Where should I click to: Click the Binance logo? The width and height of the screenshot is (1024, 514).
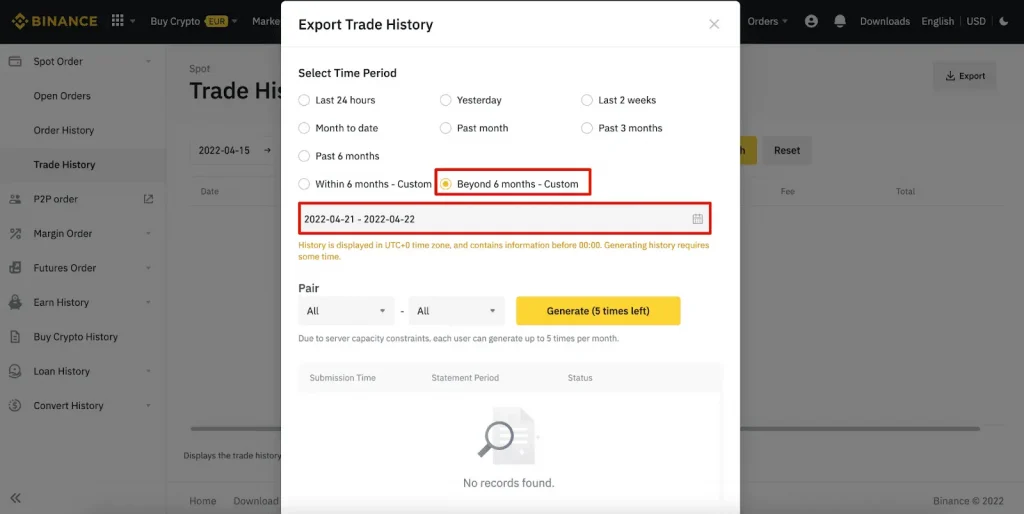tap(55, 21)
